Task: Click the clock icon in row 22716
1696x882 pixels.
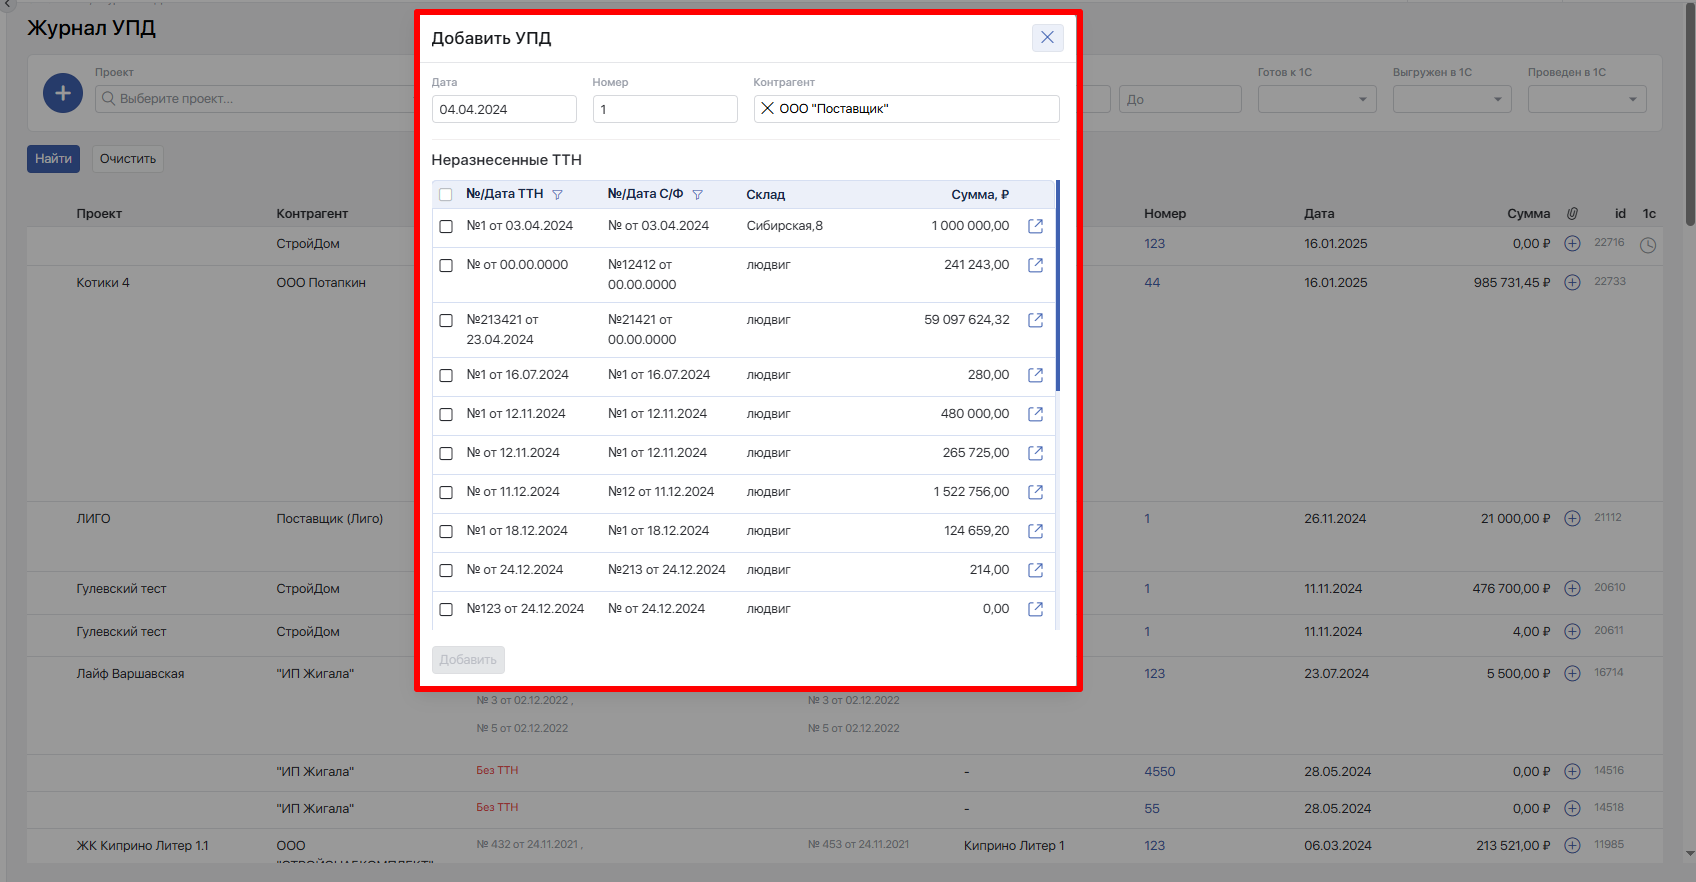Action: (1648, 245)
